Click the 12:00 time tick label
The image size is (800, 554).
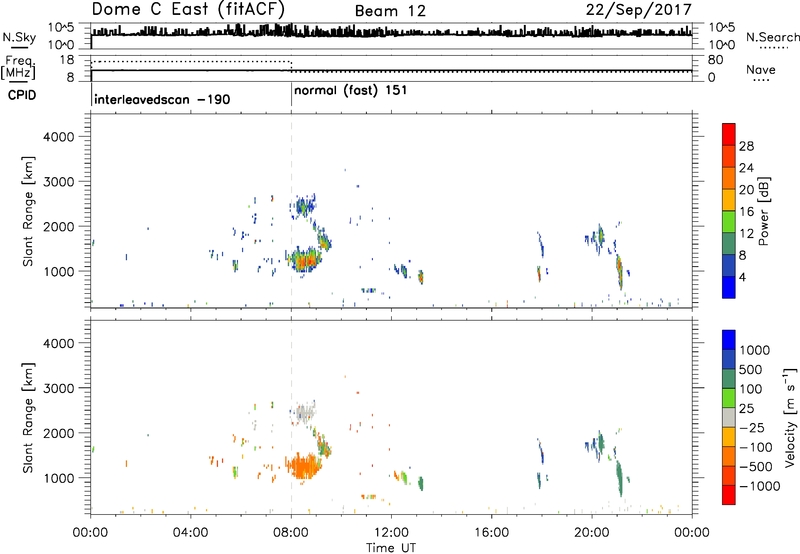pyautogui.click(x=391, y=533)
